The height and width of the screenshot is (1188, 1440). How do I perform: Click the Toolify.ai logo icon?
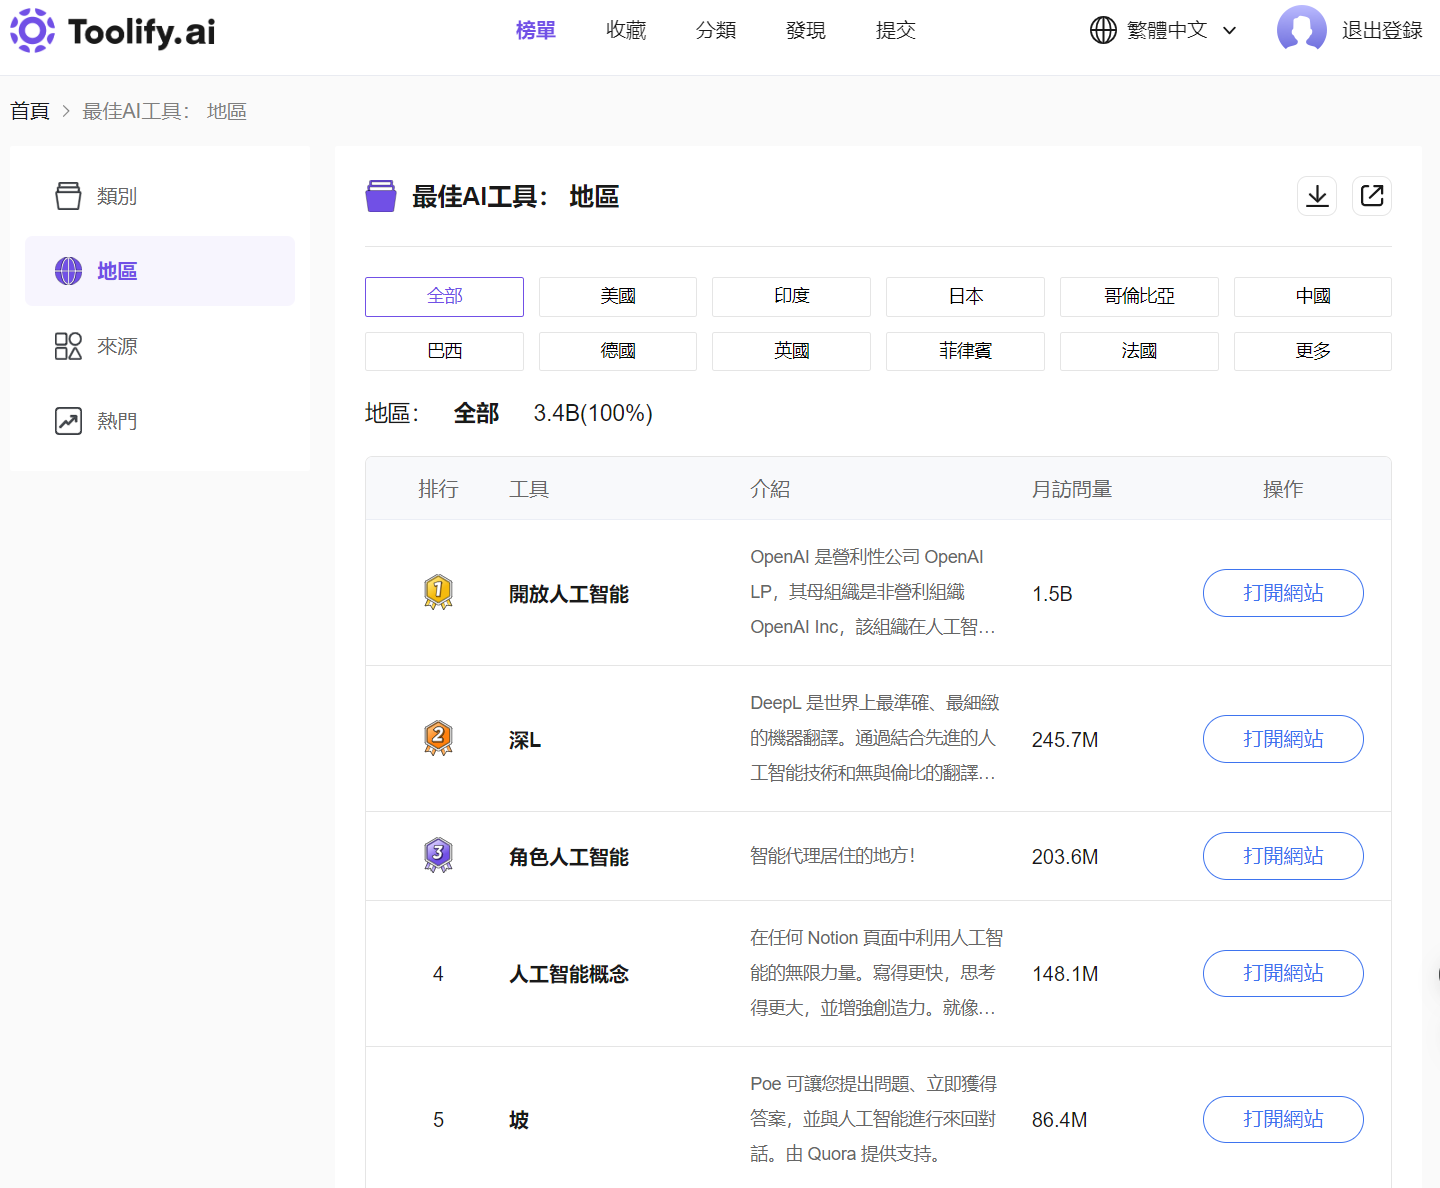(x=33, y=31)
